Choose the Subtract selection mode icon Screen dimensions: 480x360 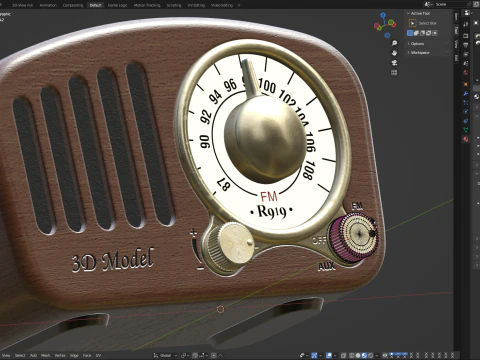pyautogui.click(x=422, y=33)
